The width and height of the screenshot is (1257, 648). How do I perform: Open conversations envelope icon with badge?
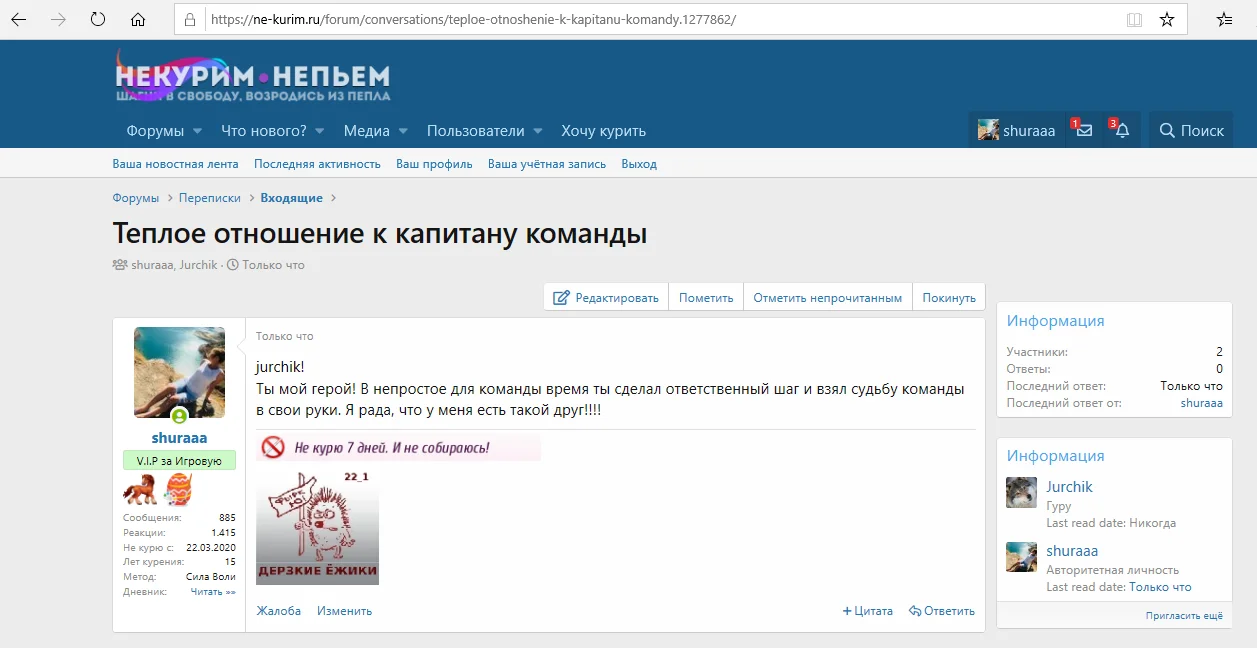click(1084, 130)
